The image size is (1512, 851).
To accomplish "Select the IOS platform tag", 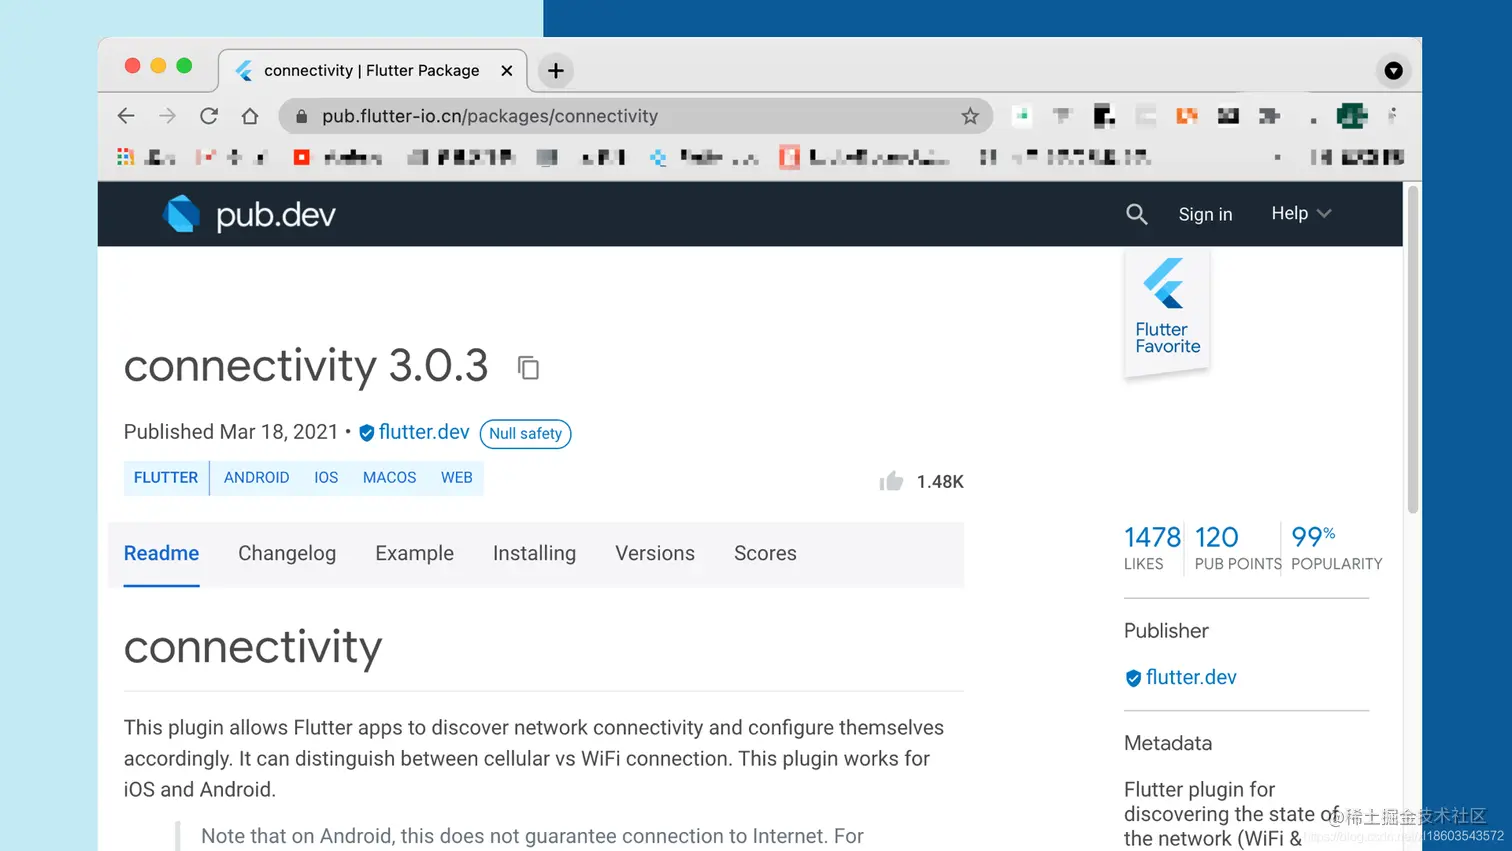I will tap(326, 478).
